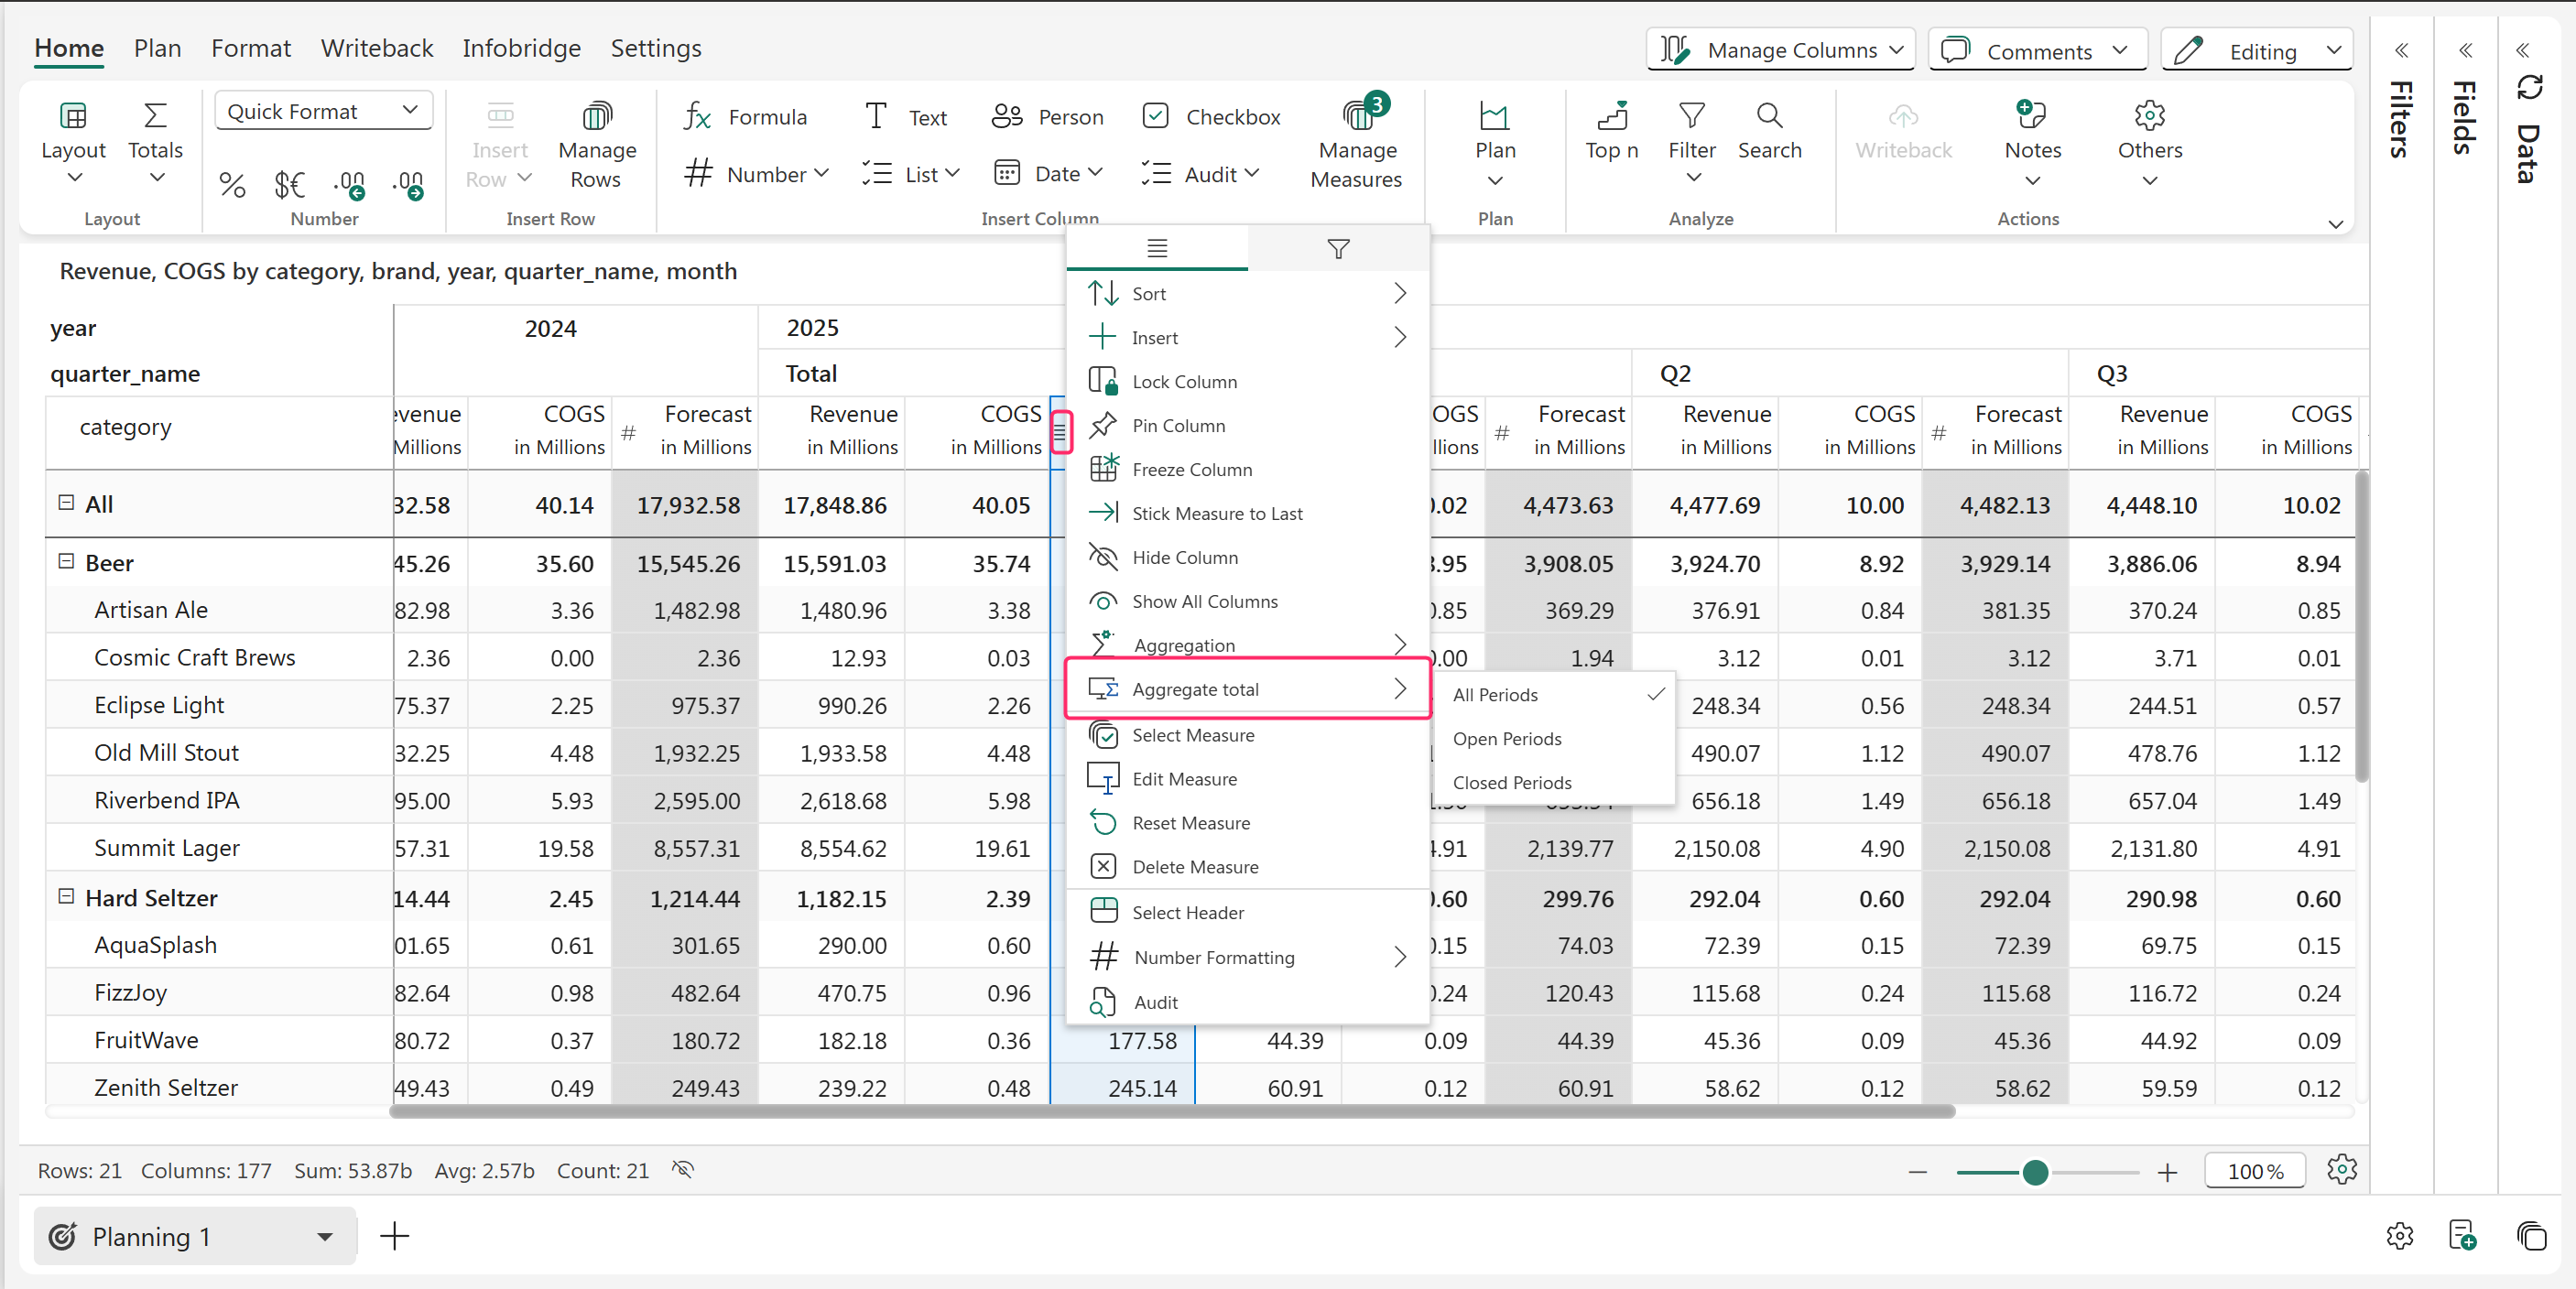Open the Quick Format dropdown
This screenshot has height=1289, width=2576.
322,111
